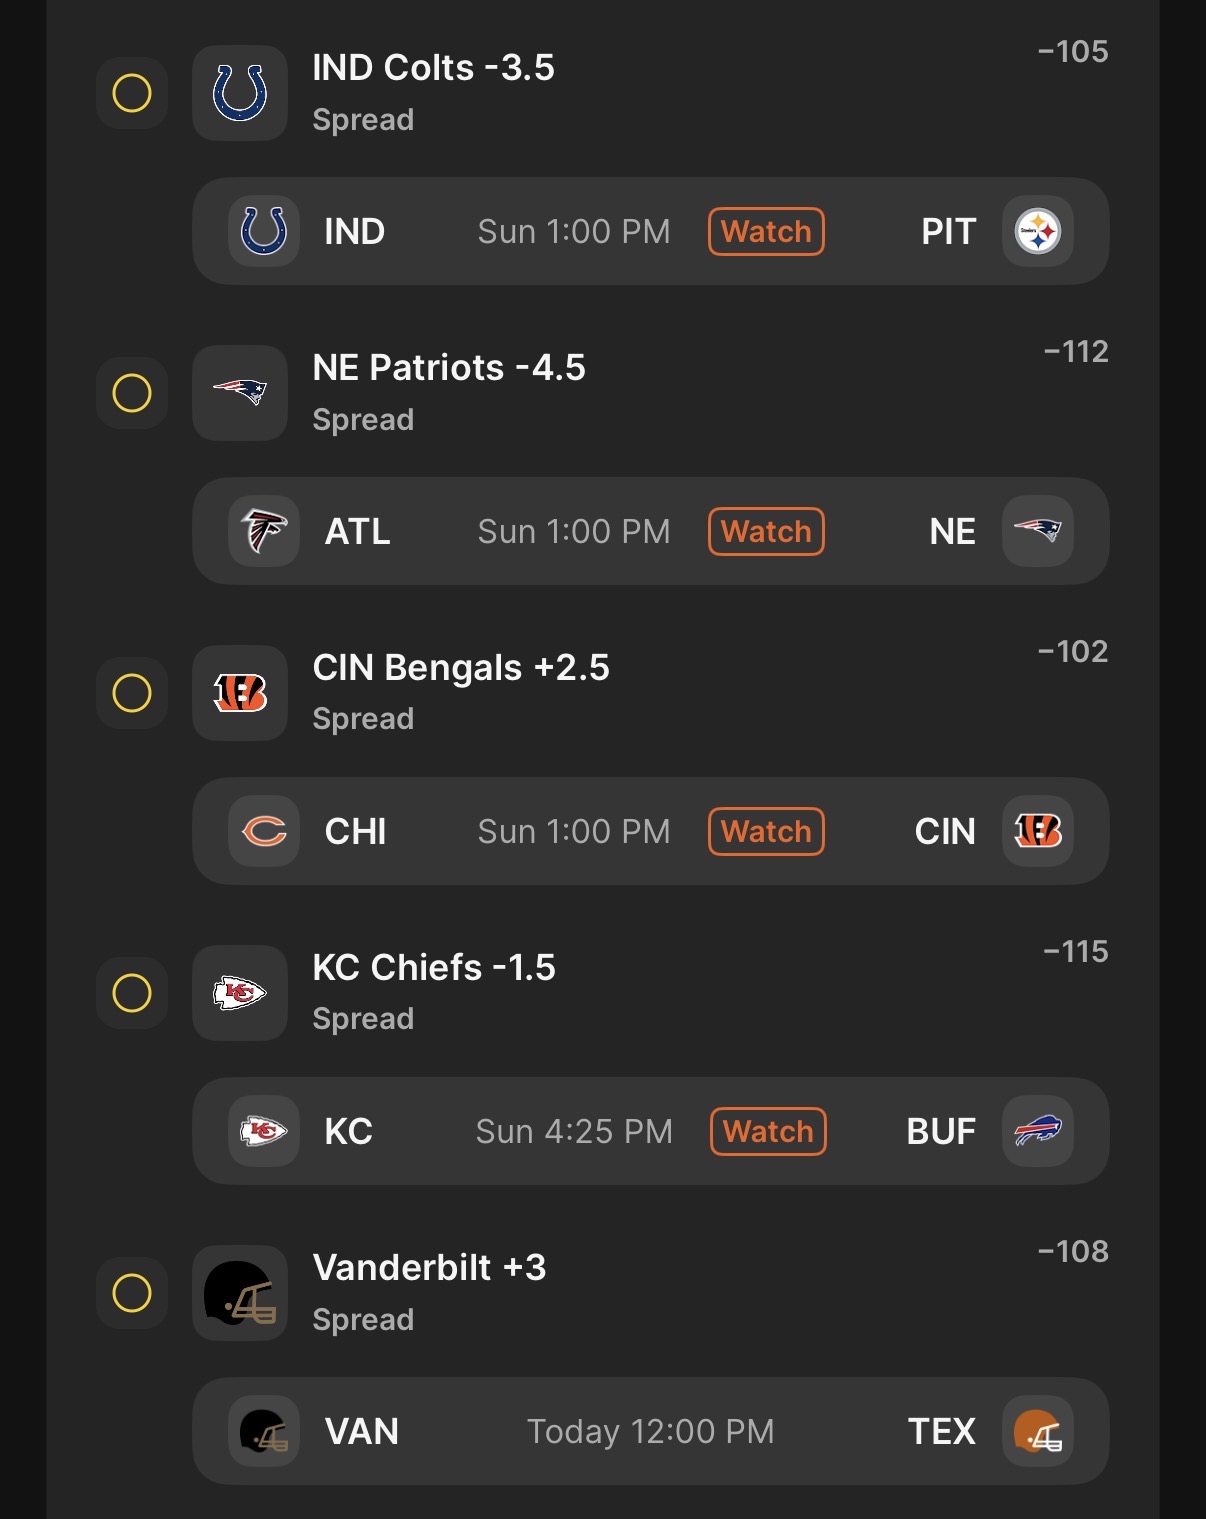Watch the KC vs BUF game
Image resolution: width=1206 pixels, height=1519 pixels.
pos(768,1131)
